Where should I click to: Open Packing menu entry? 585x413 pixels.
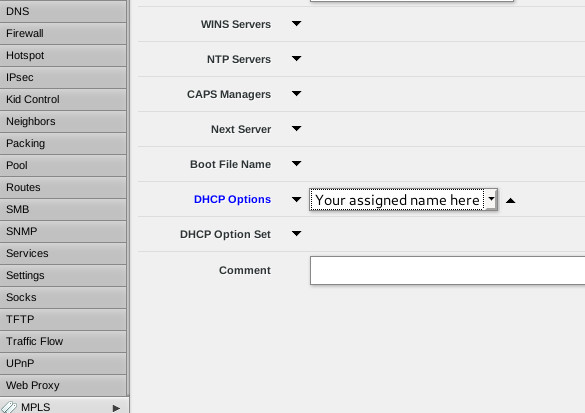(63, 143)
